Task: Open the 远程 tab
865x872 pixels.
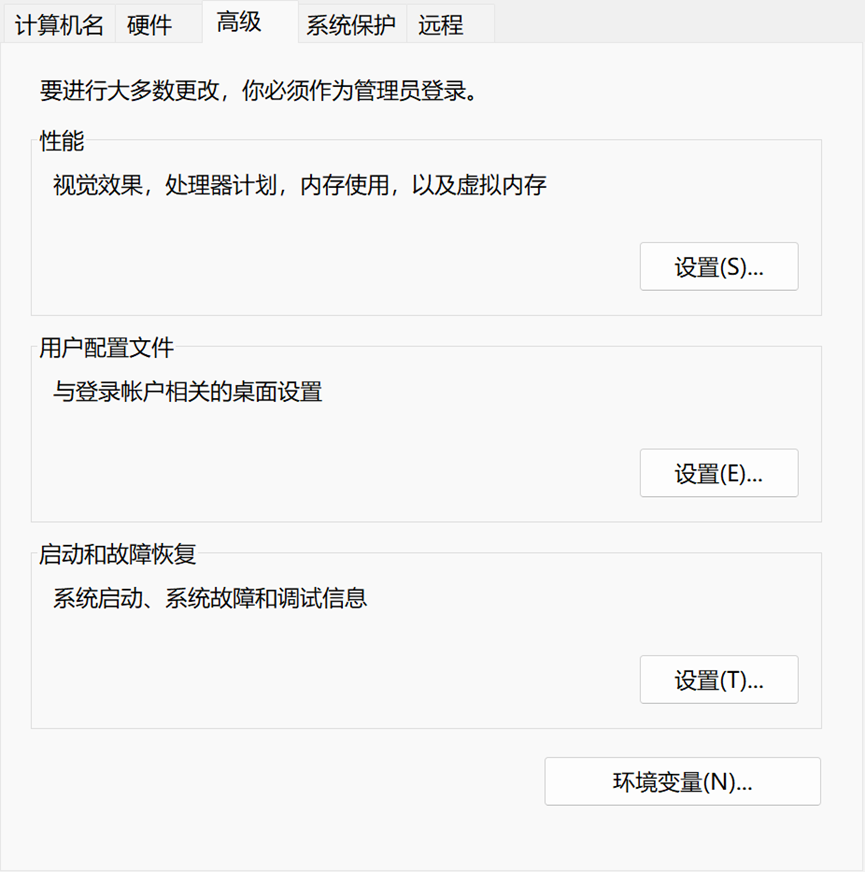Action: 451,25
